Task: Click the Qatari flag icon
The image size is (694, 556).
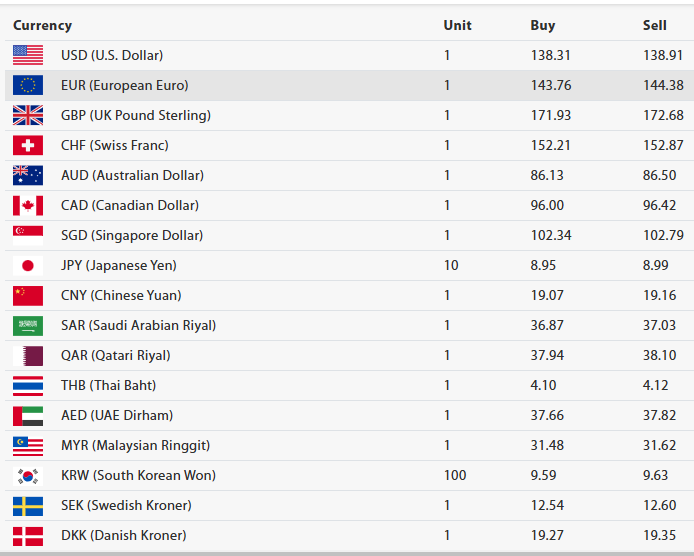Action: coord(28,355)
